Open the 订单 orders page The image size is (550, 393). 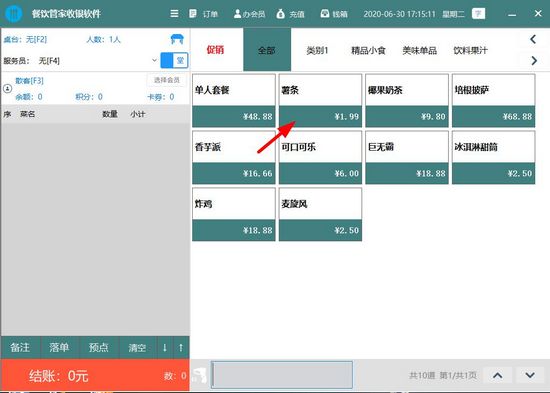203,14
